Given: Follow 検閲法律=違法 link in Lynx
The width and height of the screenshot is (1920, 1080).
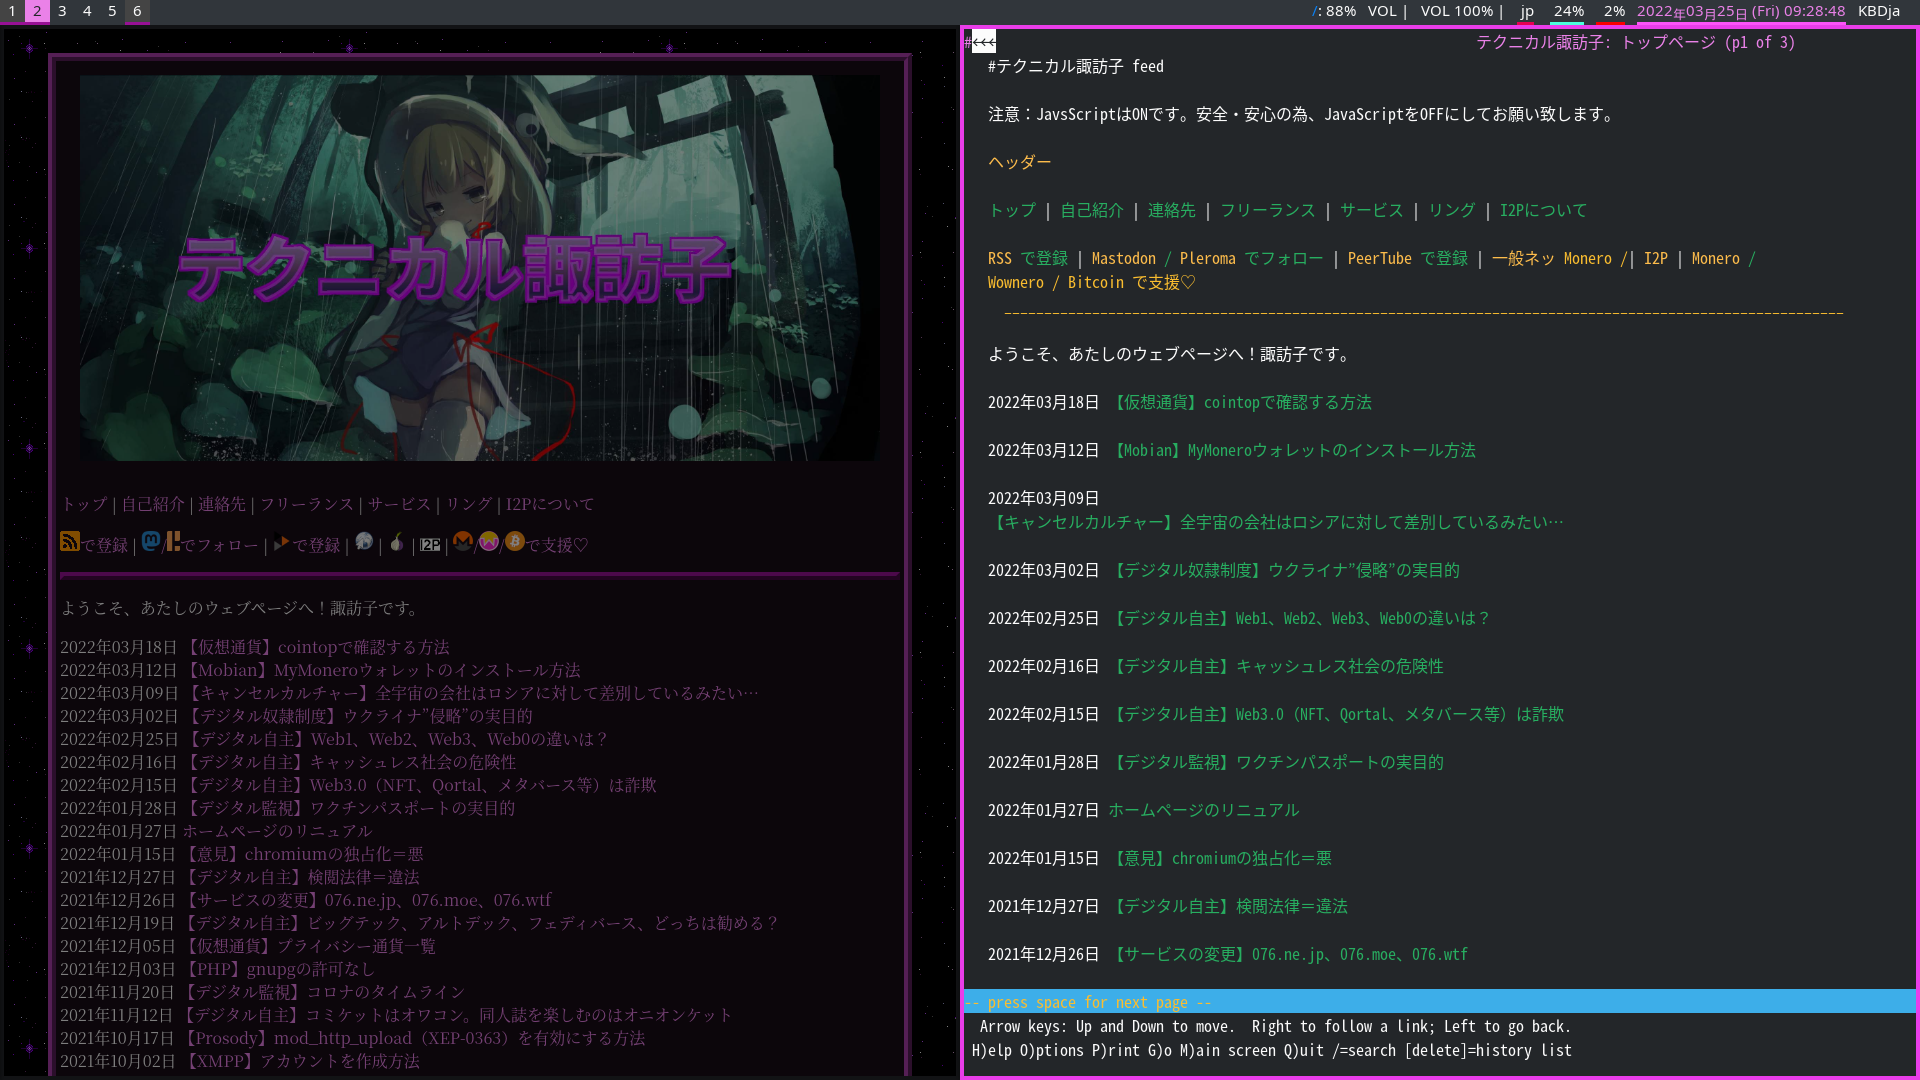Looking at the screenshot, I should coord(1228,906).
